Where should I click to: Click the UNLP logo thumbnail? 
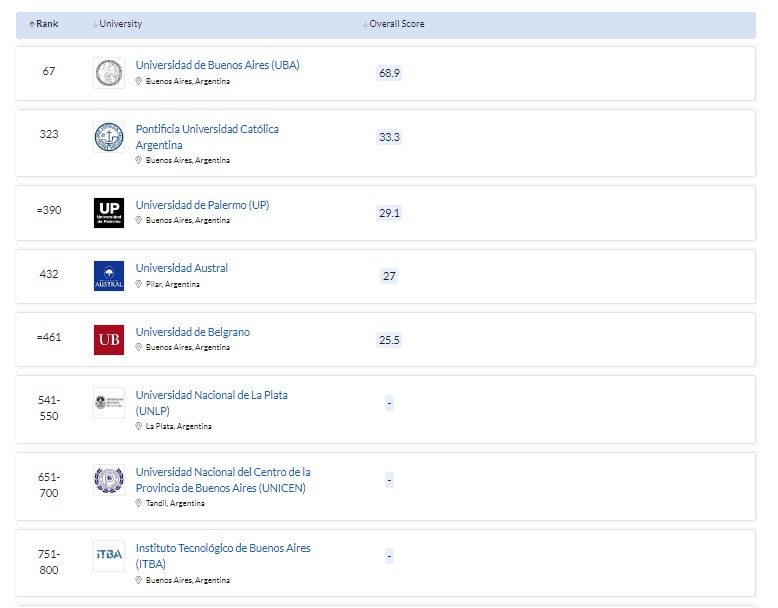tap(109, 403)
